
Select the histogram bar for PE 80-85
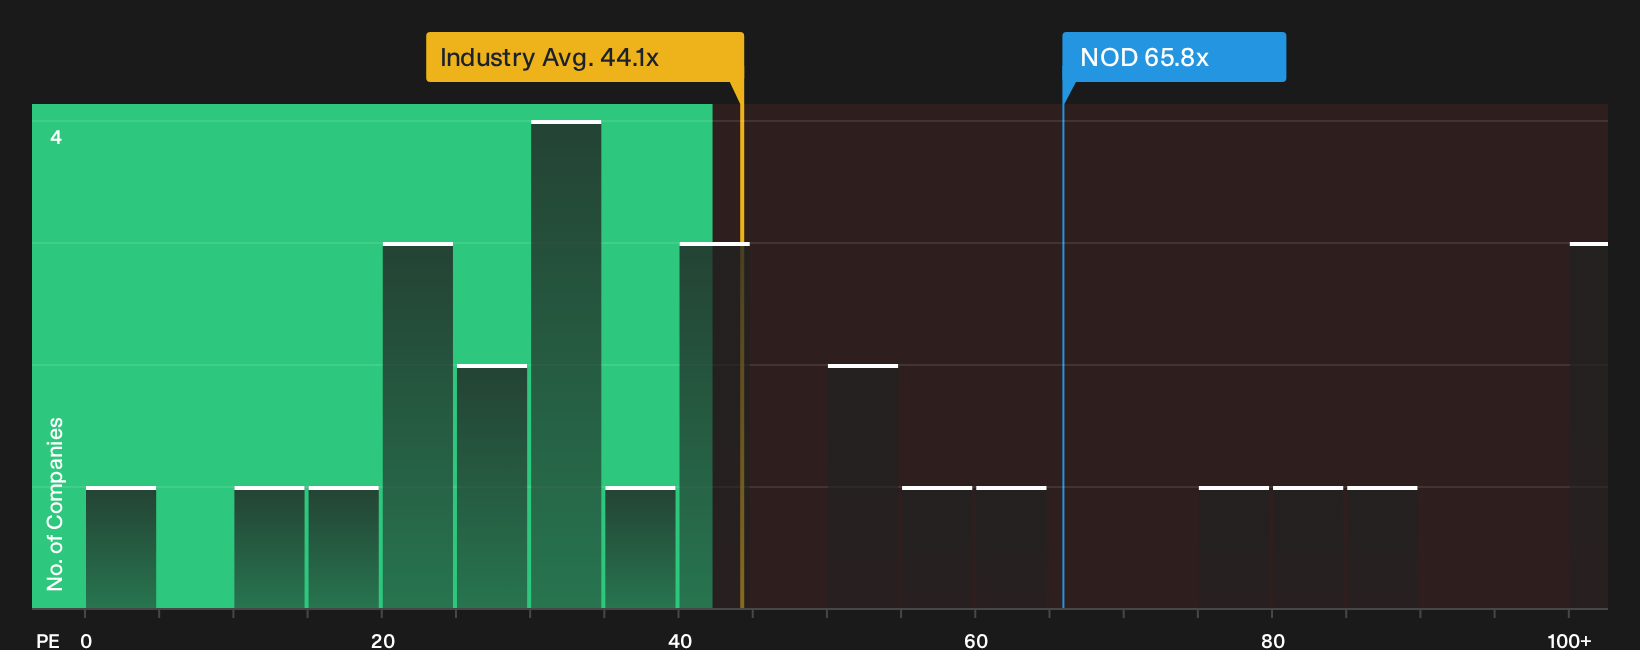pos(1308,547)
